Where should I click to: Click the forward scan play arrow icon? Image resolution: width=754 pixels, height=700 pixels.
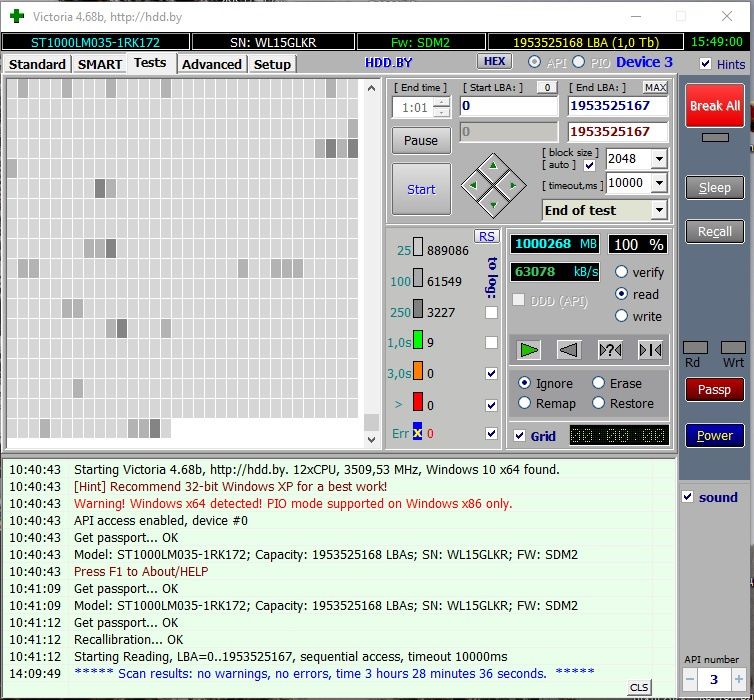(529, 349)
